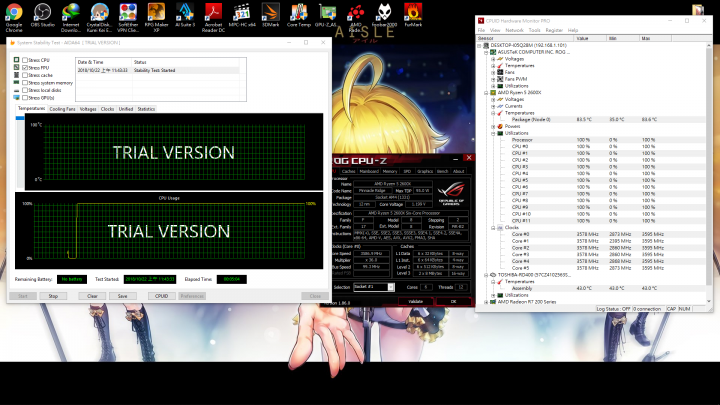Click the ASUSTeK motherboard icon in HWMonitor
This screenshot has width=720, height=405.
(x=493, y=52)
